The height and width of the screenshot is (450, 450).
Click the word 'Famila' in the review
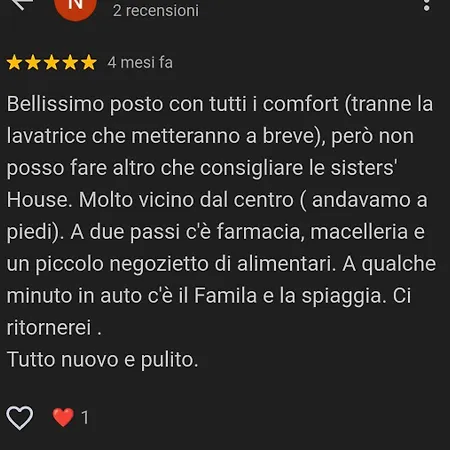click(225, 296)
